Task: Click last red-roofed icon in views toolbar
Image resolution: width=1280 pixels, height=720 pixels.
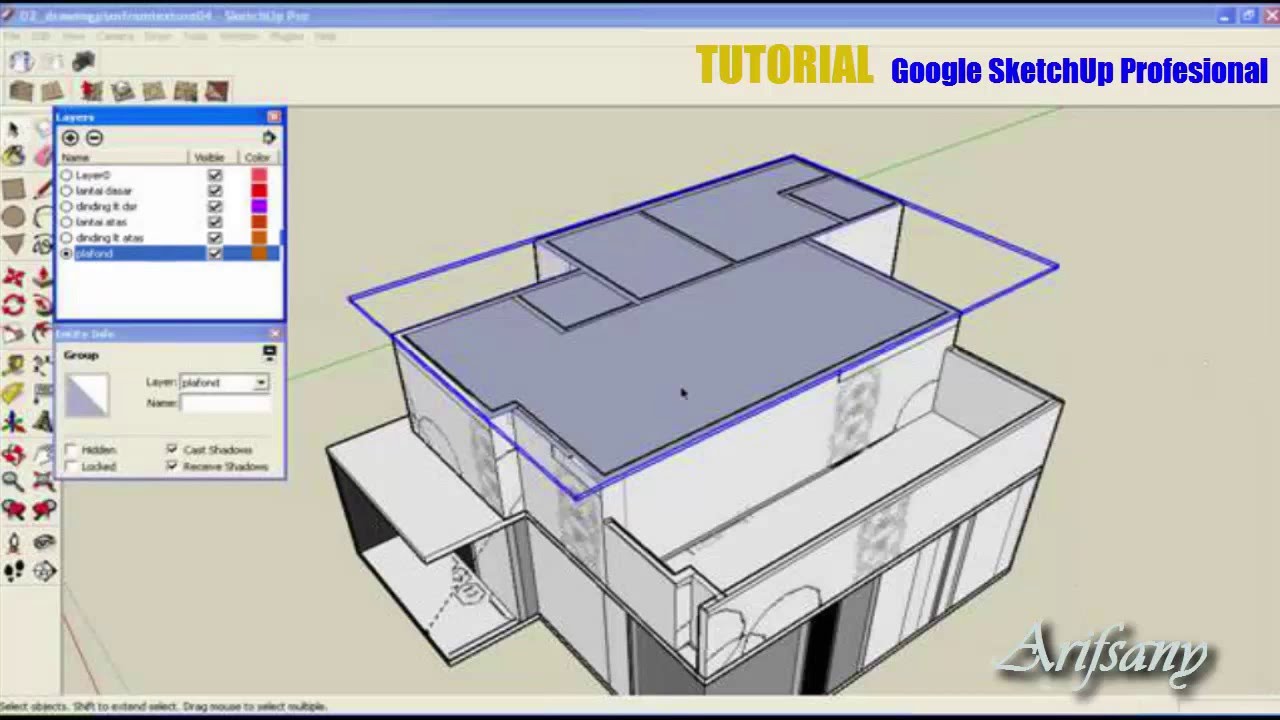Action: click(x=217, y=92)
